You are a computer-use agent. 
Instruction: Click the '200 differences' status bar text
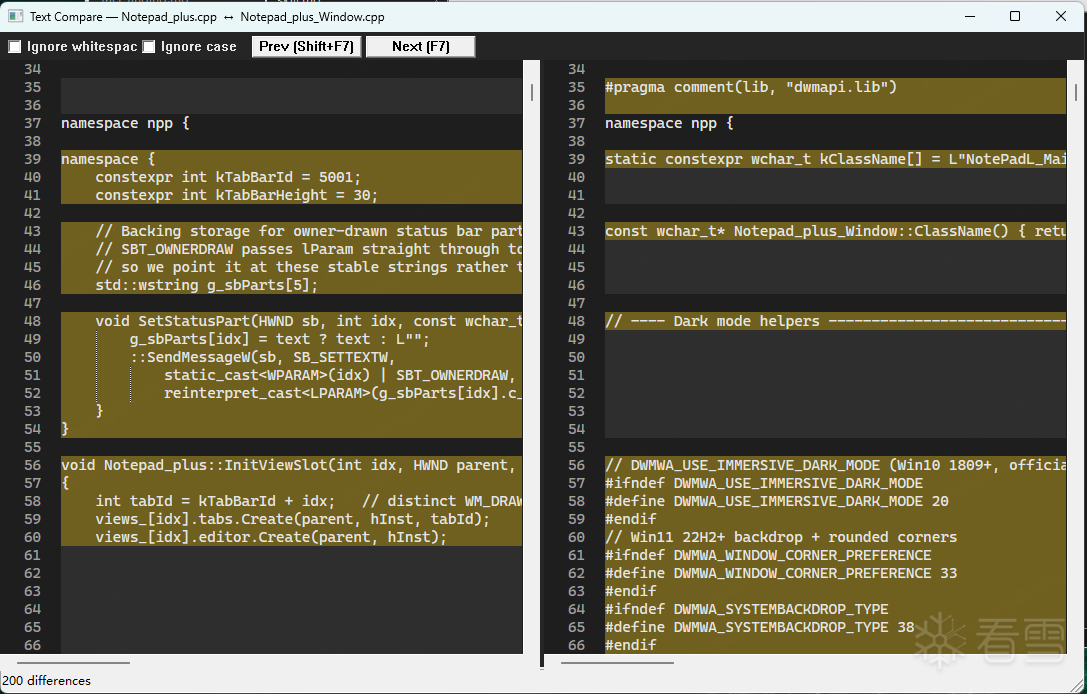46,681
